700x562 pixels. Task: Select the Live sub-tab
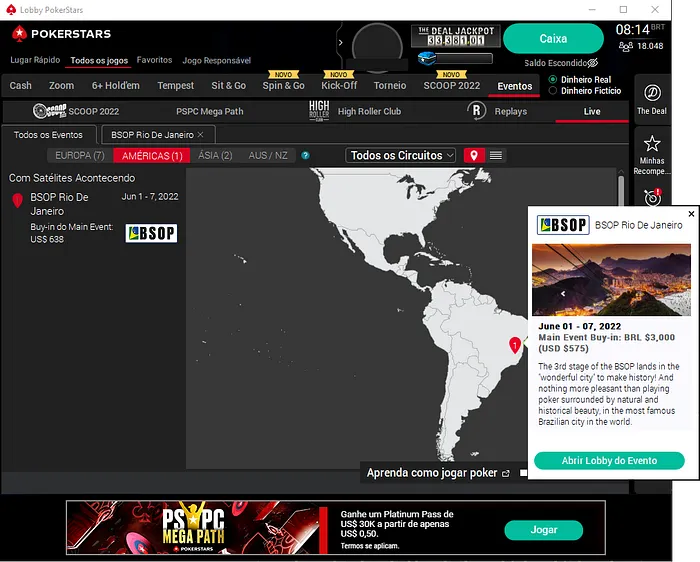coord(592,111)
